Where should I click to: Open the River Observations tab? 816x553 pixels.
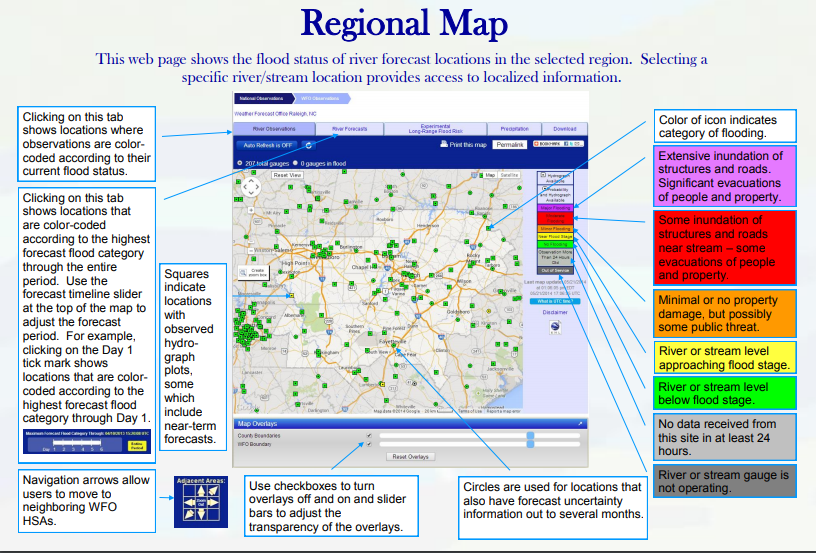click(x=274, y=129)
